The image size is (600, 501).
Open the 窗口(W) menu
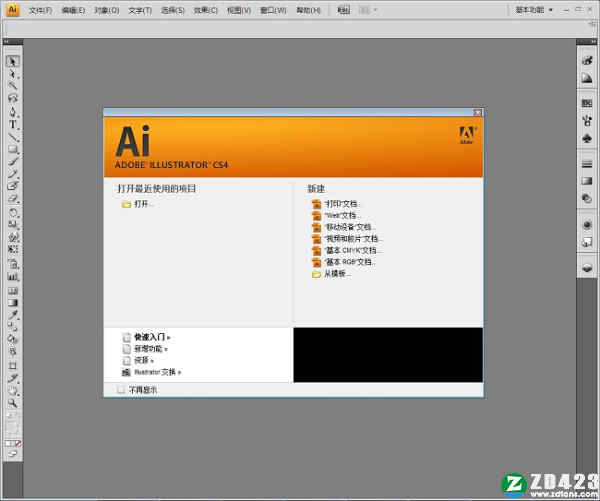pos(273,10)
